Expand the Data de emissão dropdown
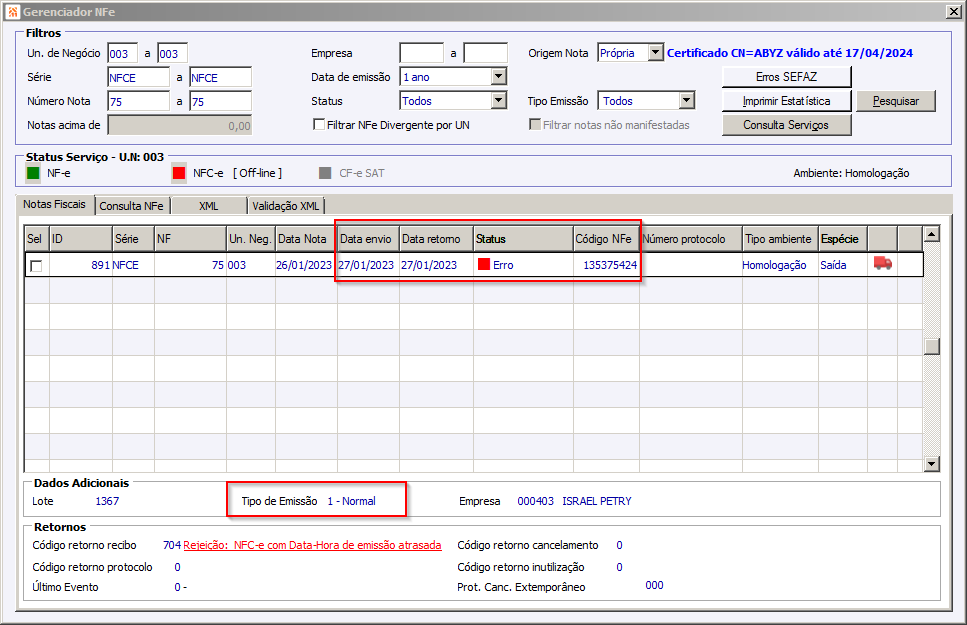The width and height of the screenshot is (967, 625). [499, 77]
